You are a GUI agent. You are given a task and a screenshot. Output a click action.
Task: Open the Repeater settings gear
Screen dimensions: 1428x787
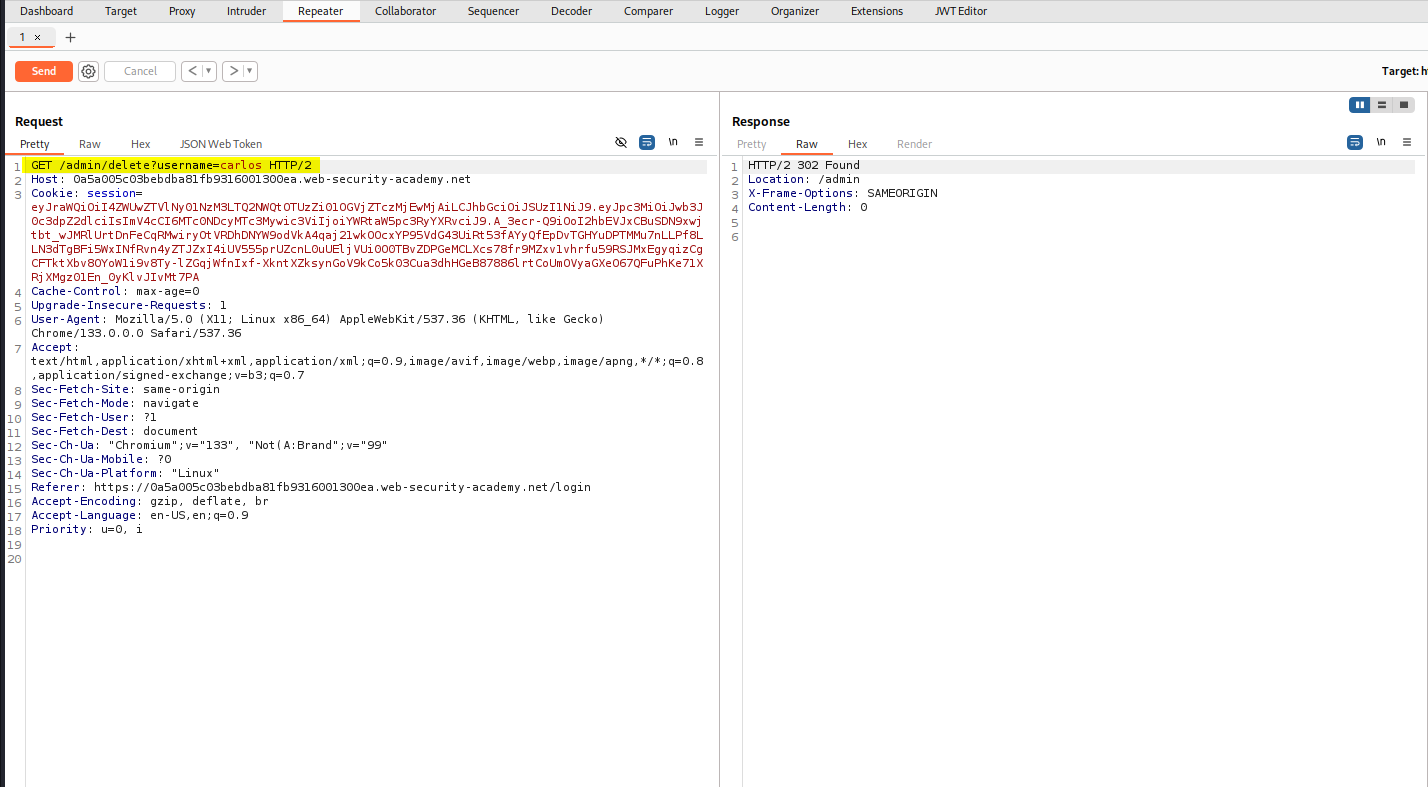click(x=88, y=71)
